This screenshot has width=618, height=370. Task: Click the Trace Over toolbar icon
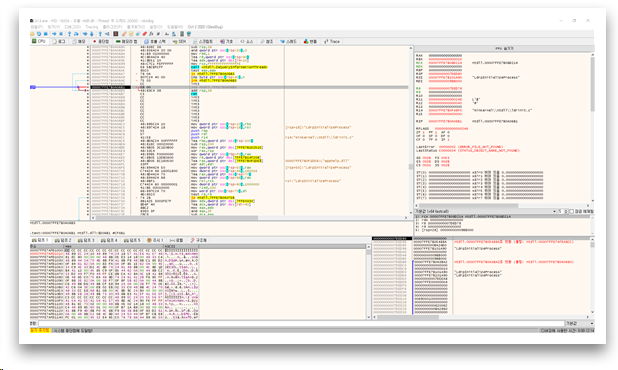click(x=91, y=34)
